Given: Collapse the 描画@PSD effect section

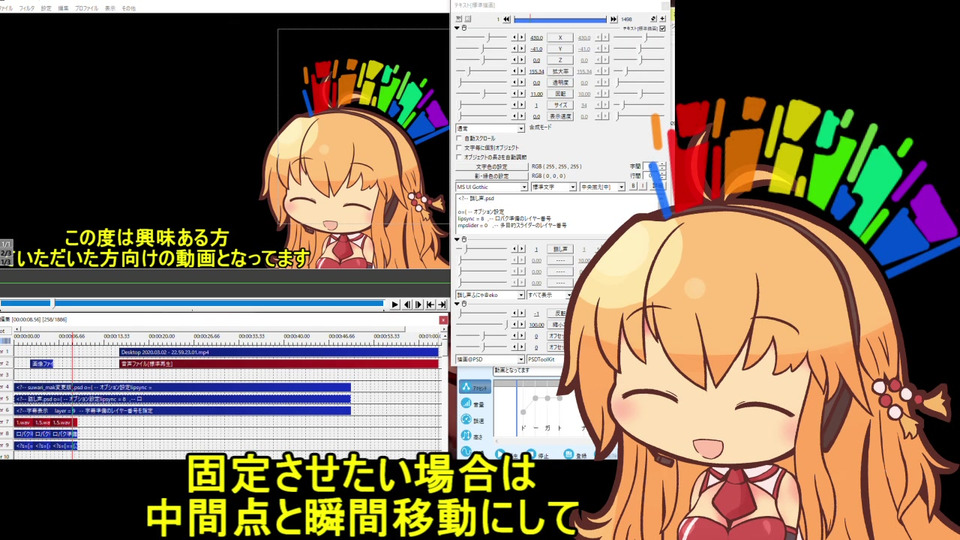Looking at the screenshot, I should 457,303.
